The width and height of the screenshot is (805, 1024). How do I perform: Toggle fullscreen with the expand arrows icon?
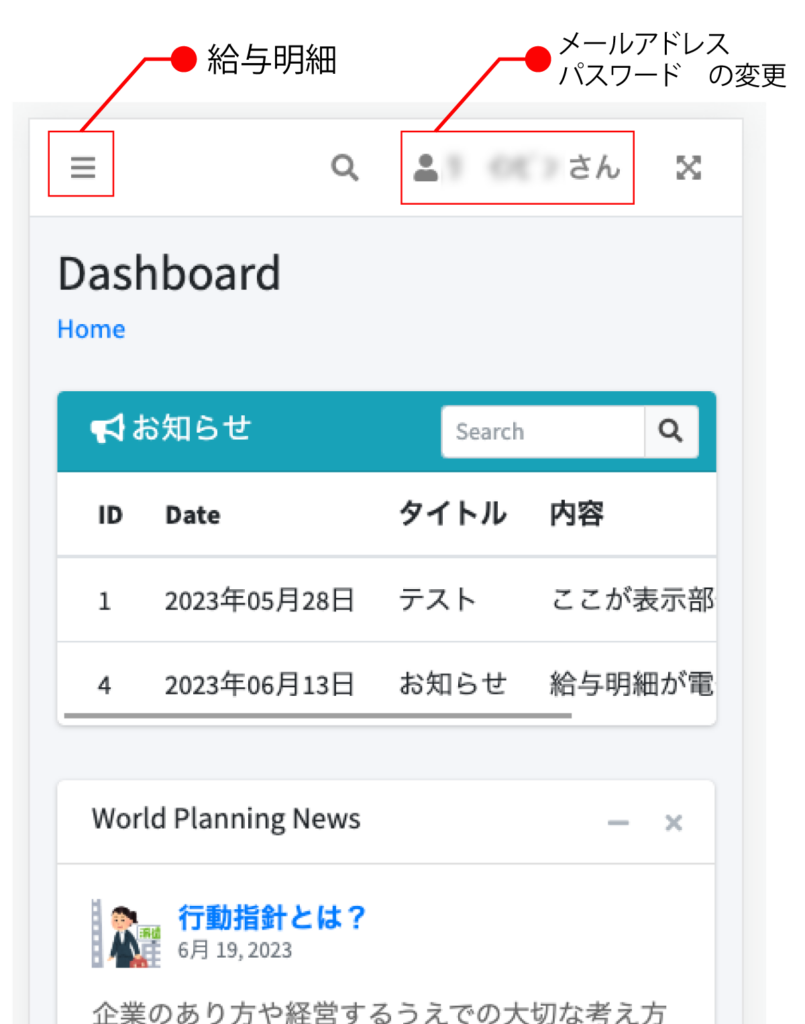(688, 168)
